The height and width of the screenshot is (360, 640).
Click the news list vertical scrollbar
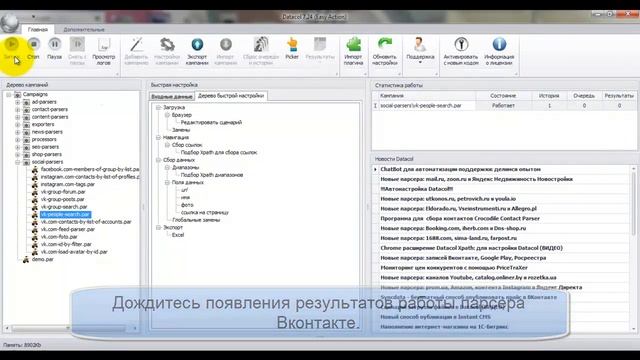point(634,249)
